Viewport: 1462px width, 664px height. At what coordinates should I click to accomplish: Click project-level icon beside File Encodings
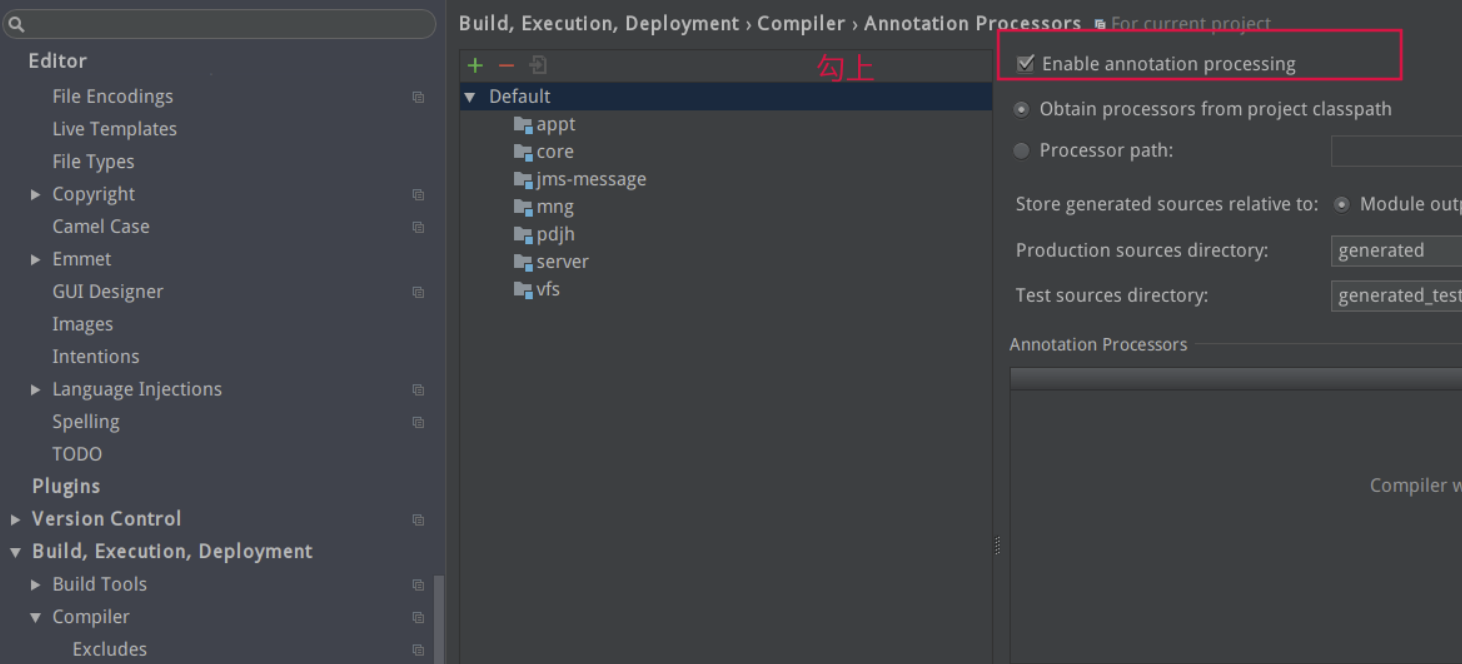tap(418, 97)
